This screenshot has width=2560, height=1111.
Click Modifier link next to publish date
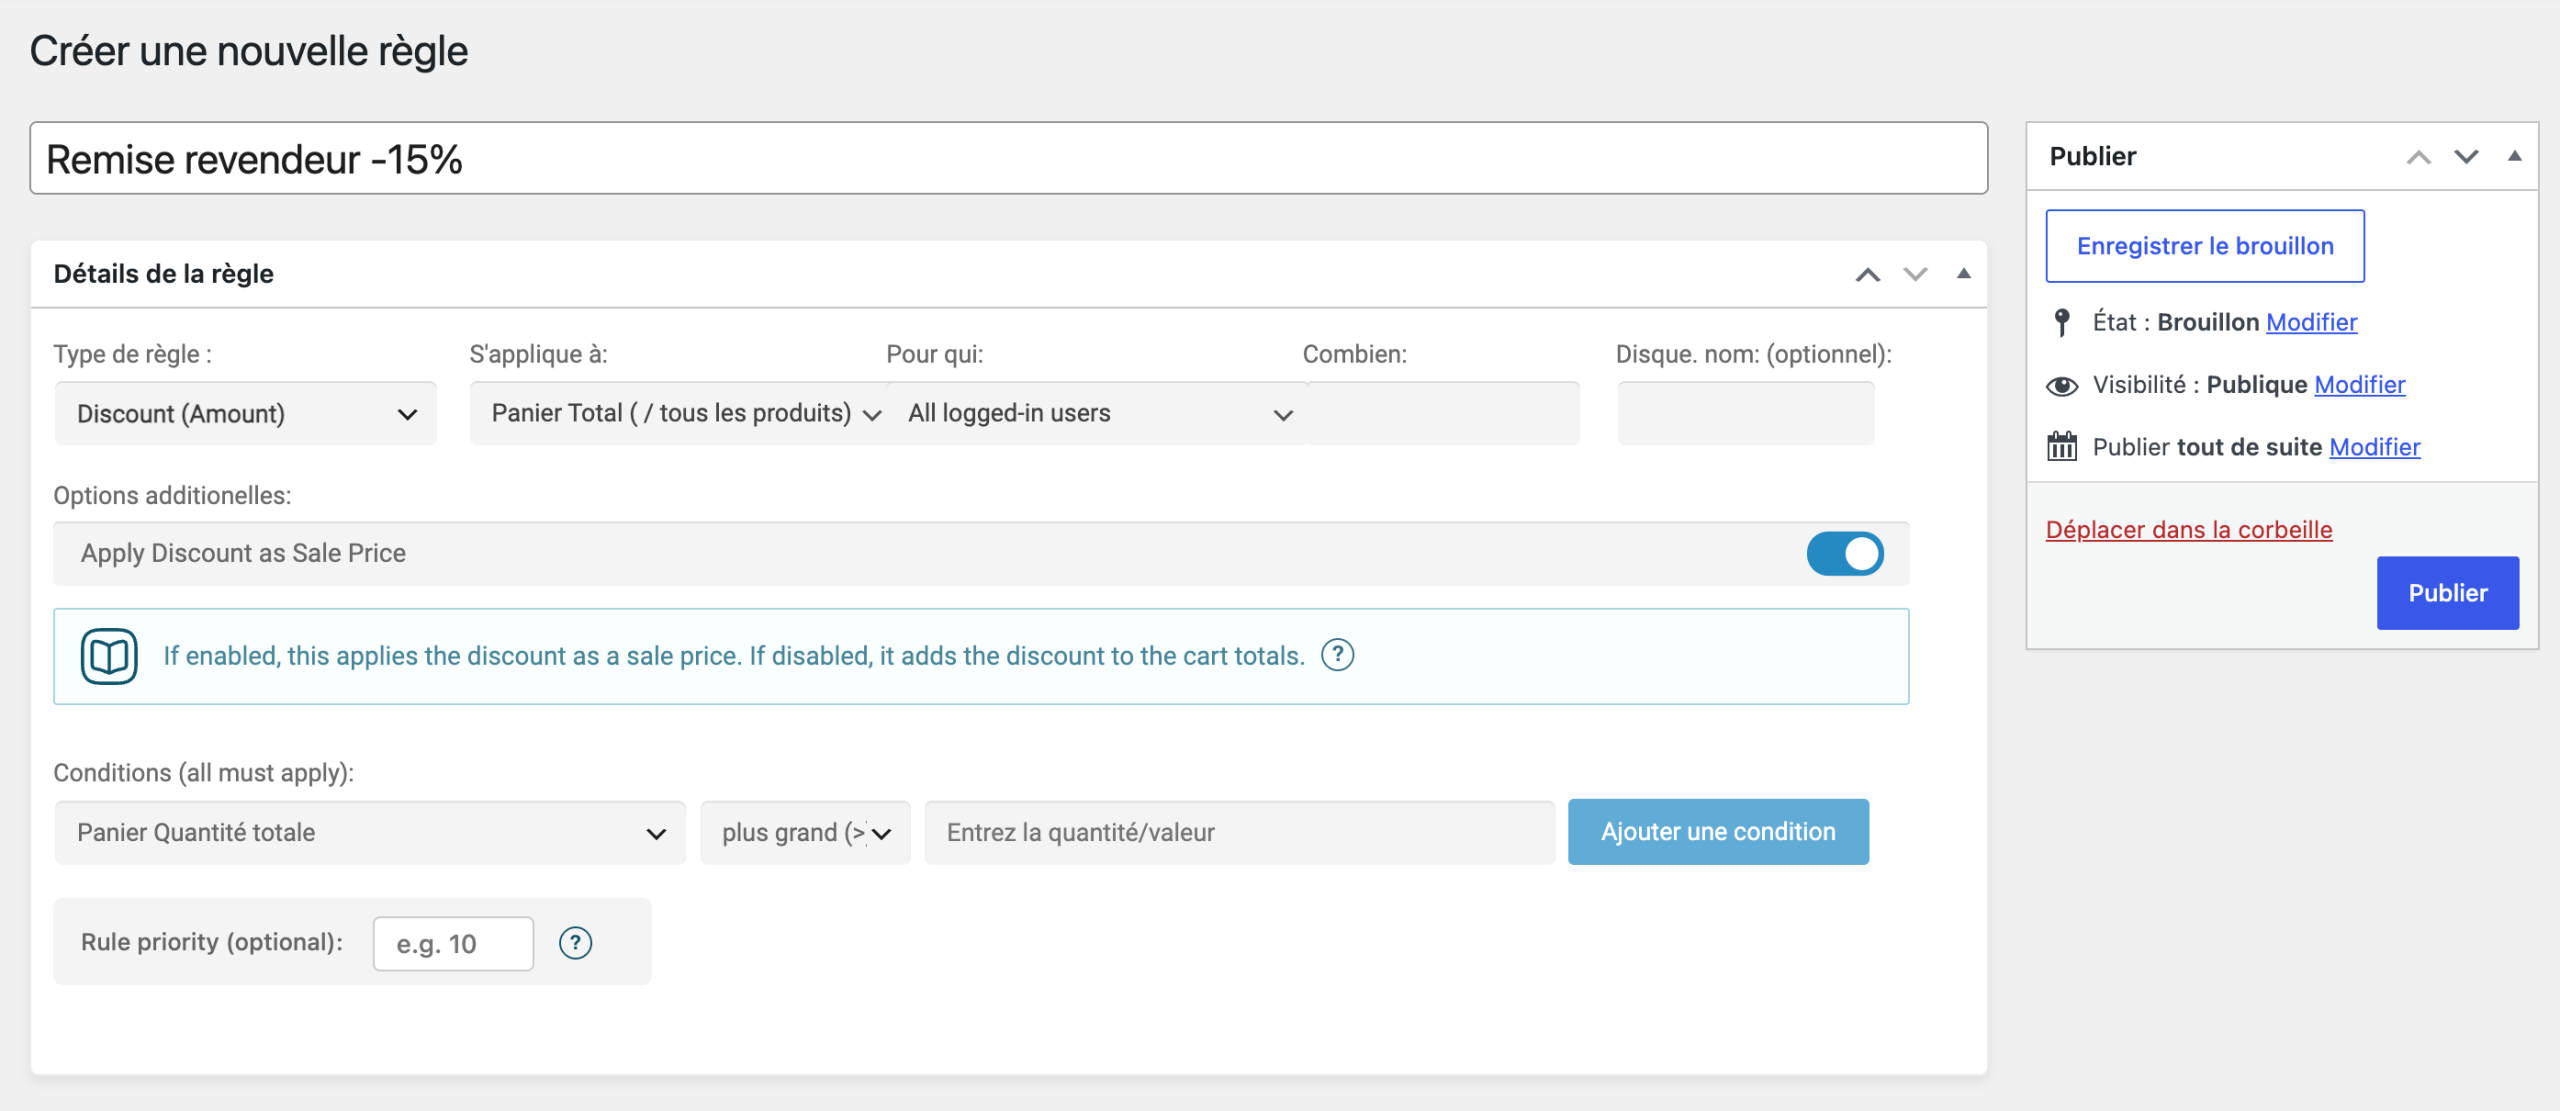[x=2375, y=447]
